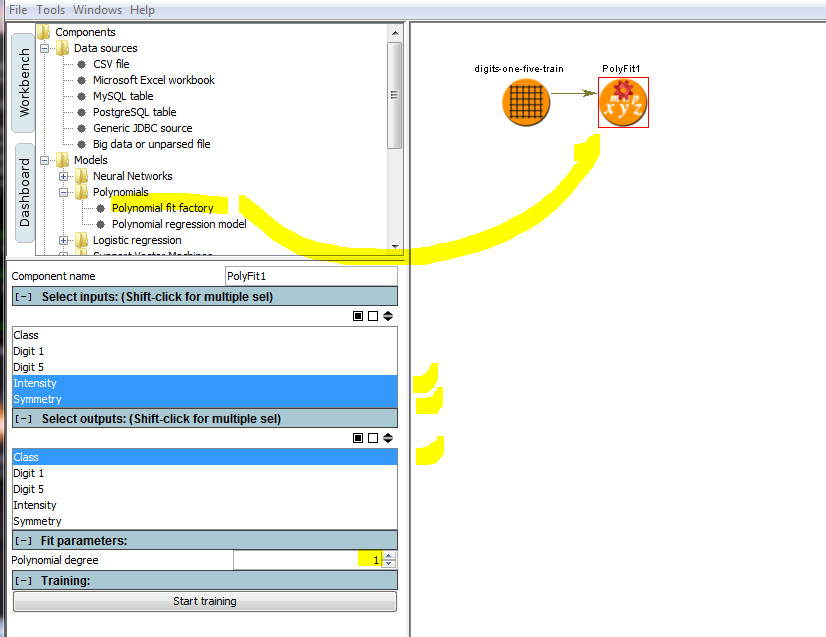Select Polynomial regression model in tree
Image resolution: width=826 pixels, height=637 pixels.
tap(178, 224)
